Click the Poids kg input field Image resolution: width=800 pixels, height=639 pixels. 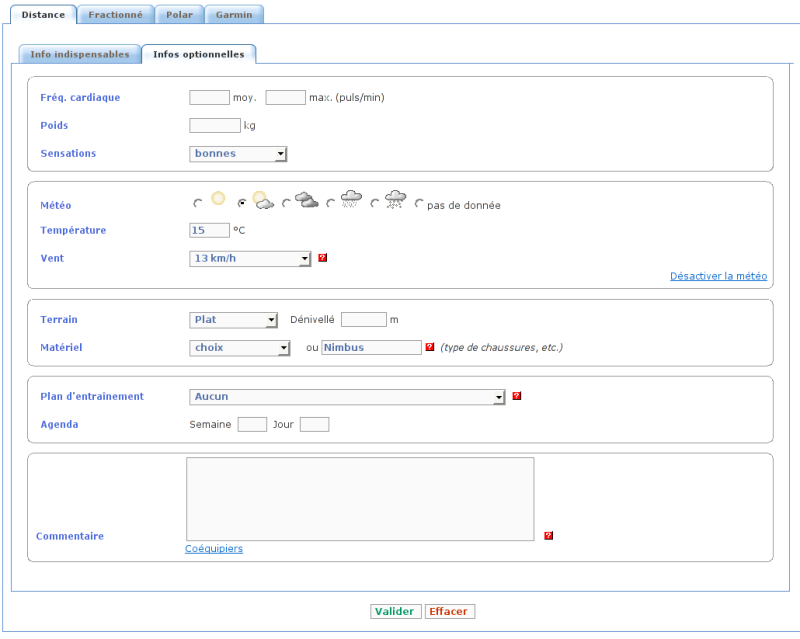215,126
